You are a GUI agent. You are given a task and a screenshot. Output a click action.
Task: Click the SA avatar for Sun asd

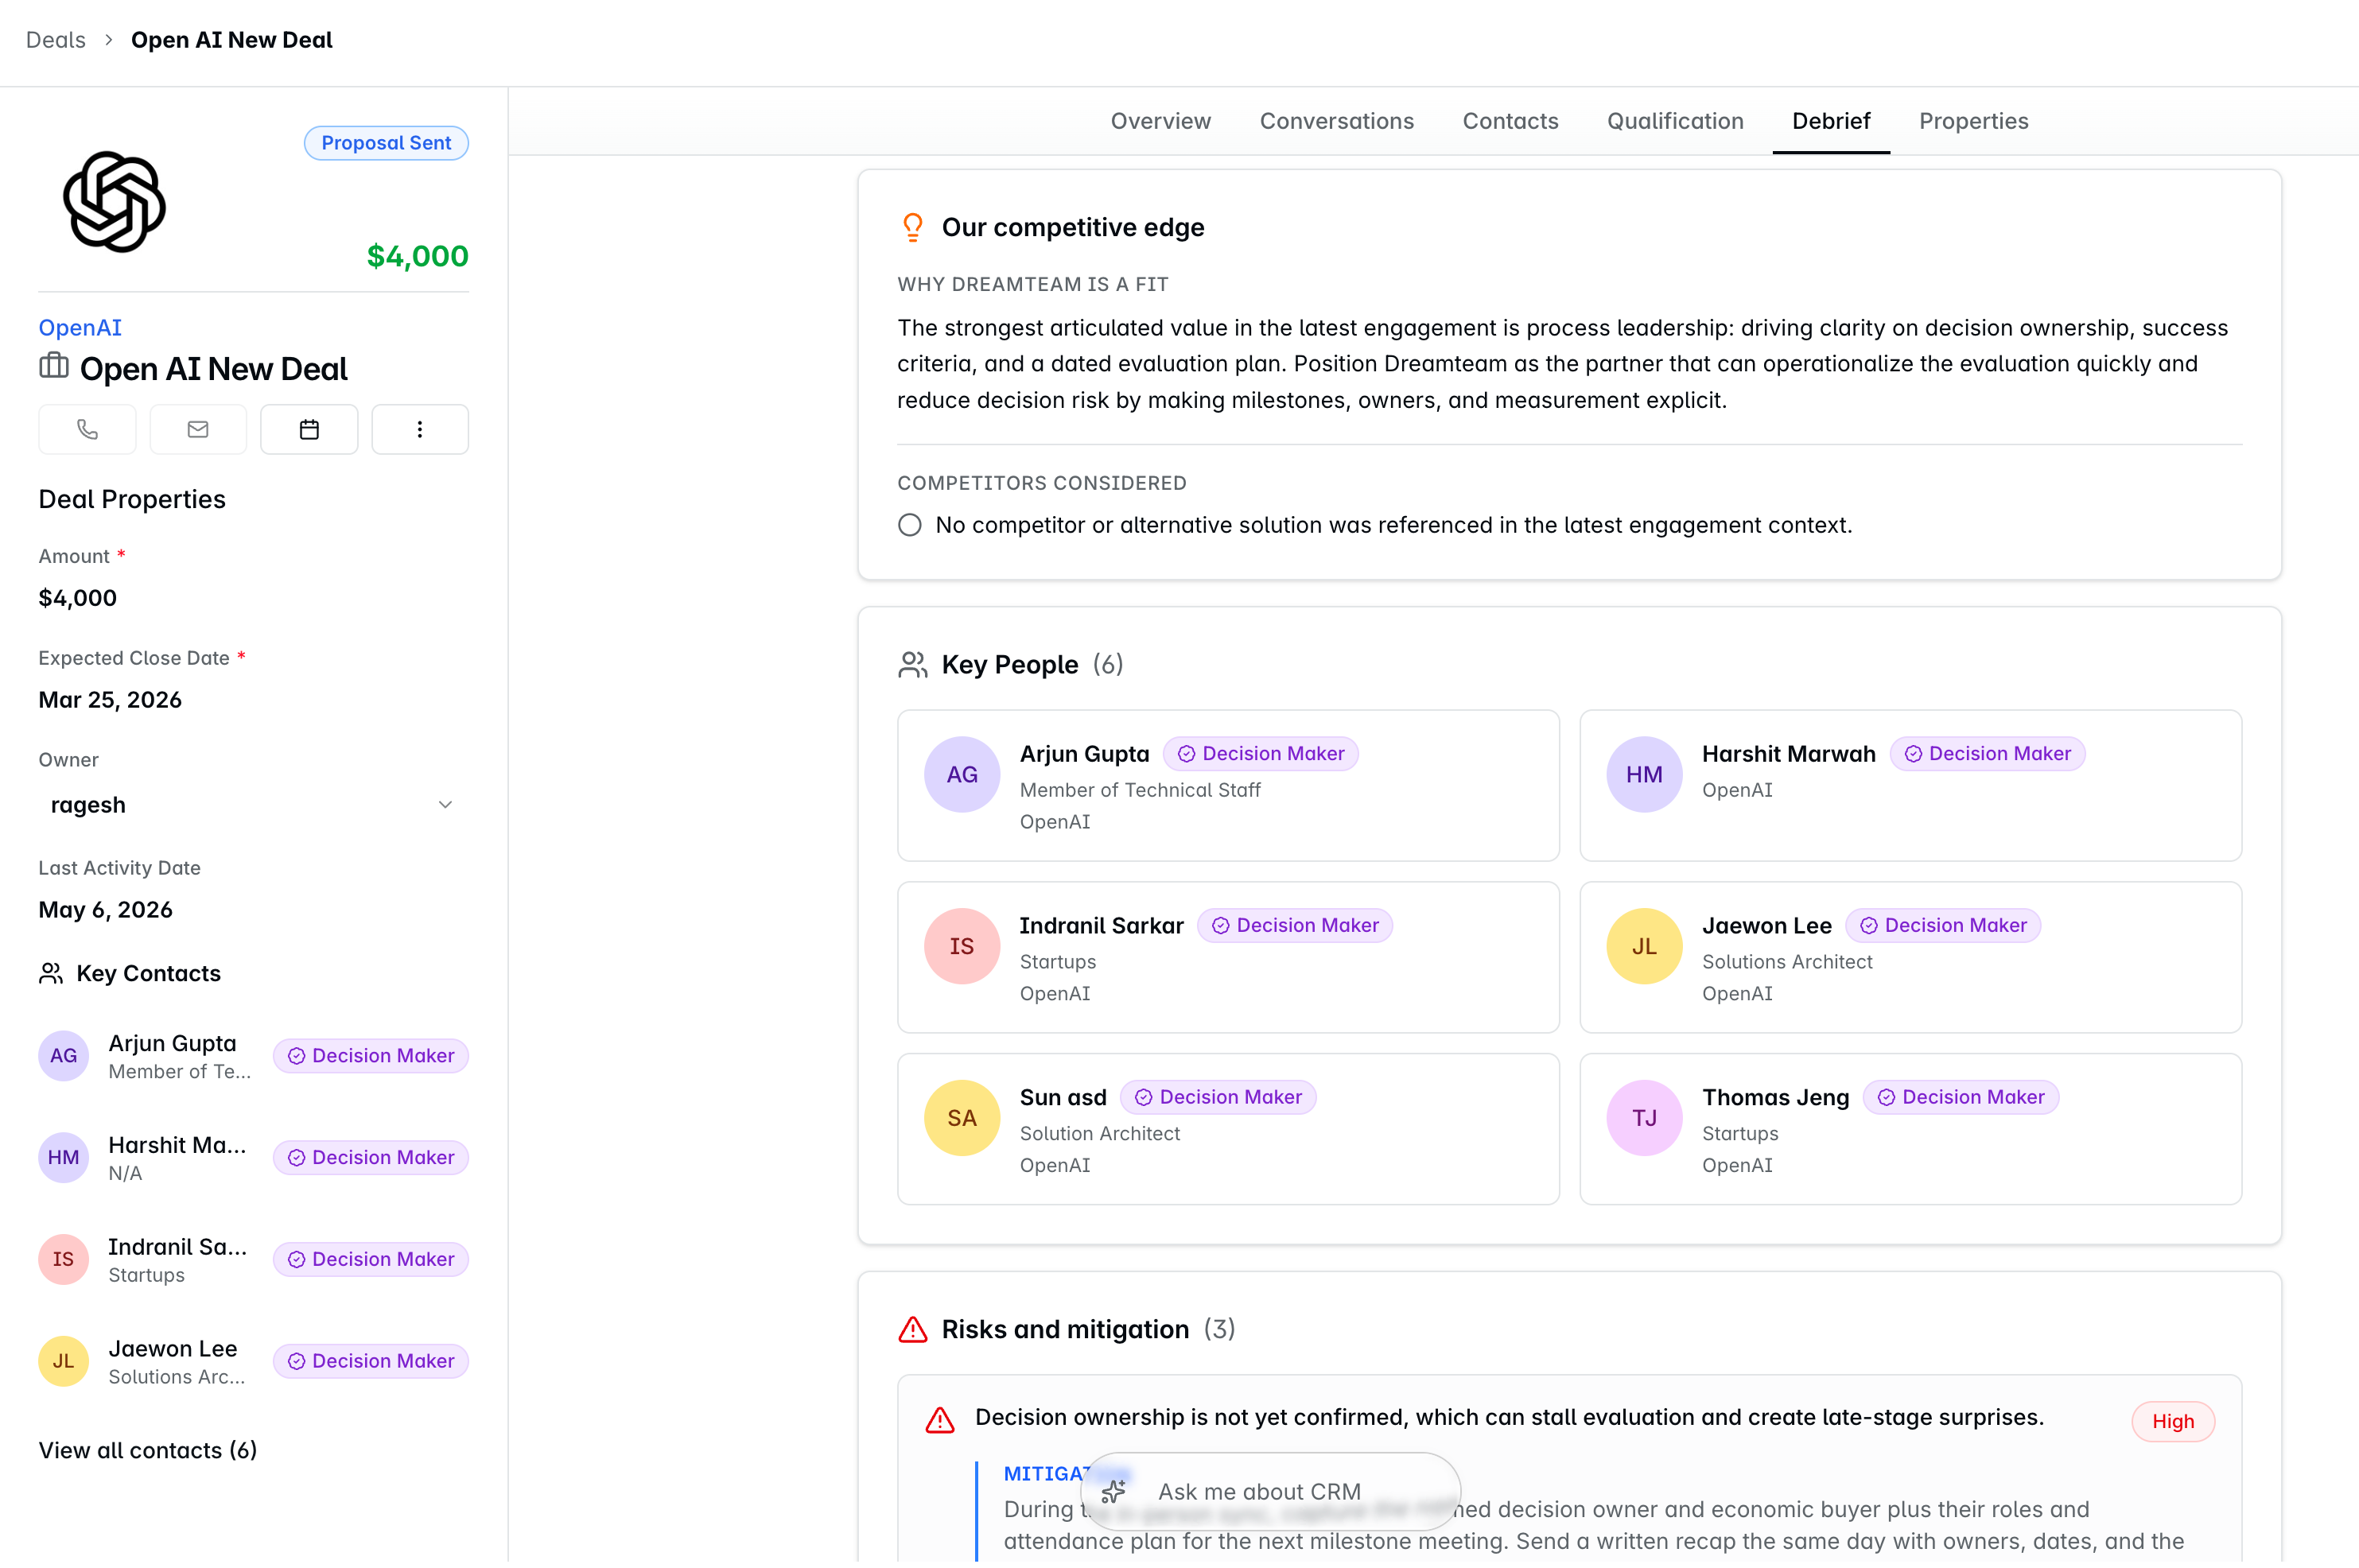click(x=962, y=1118)
